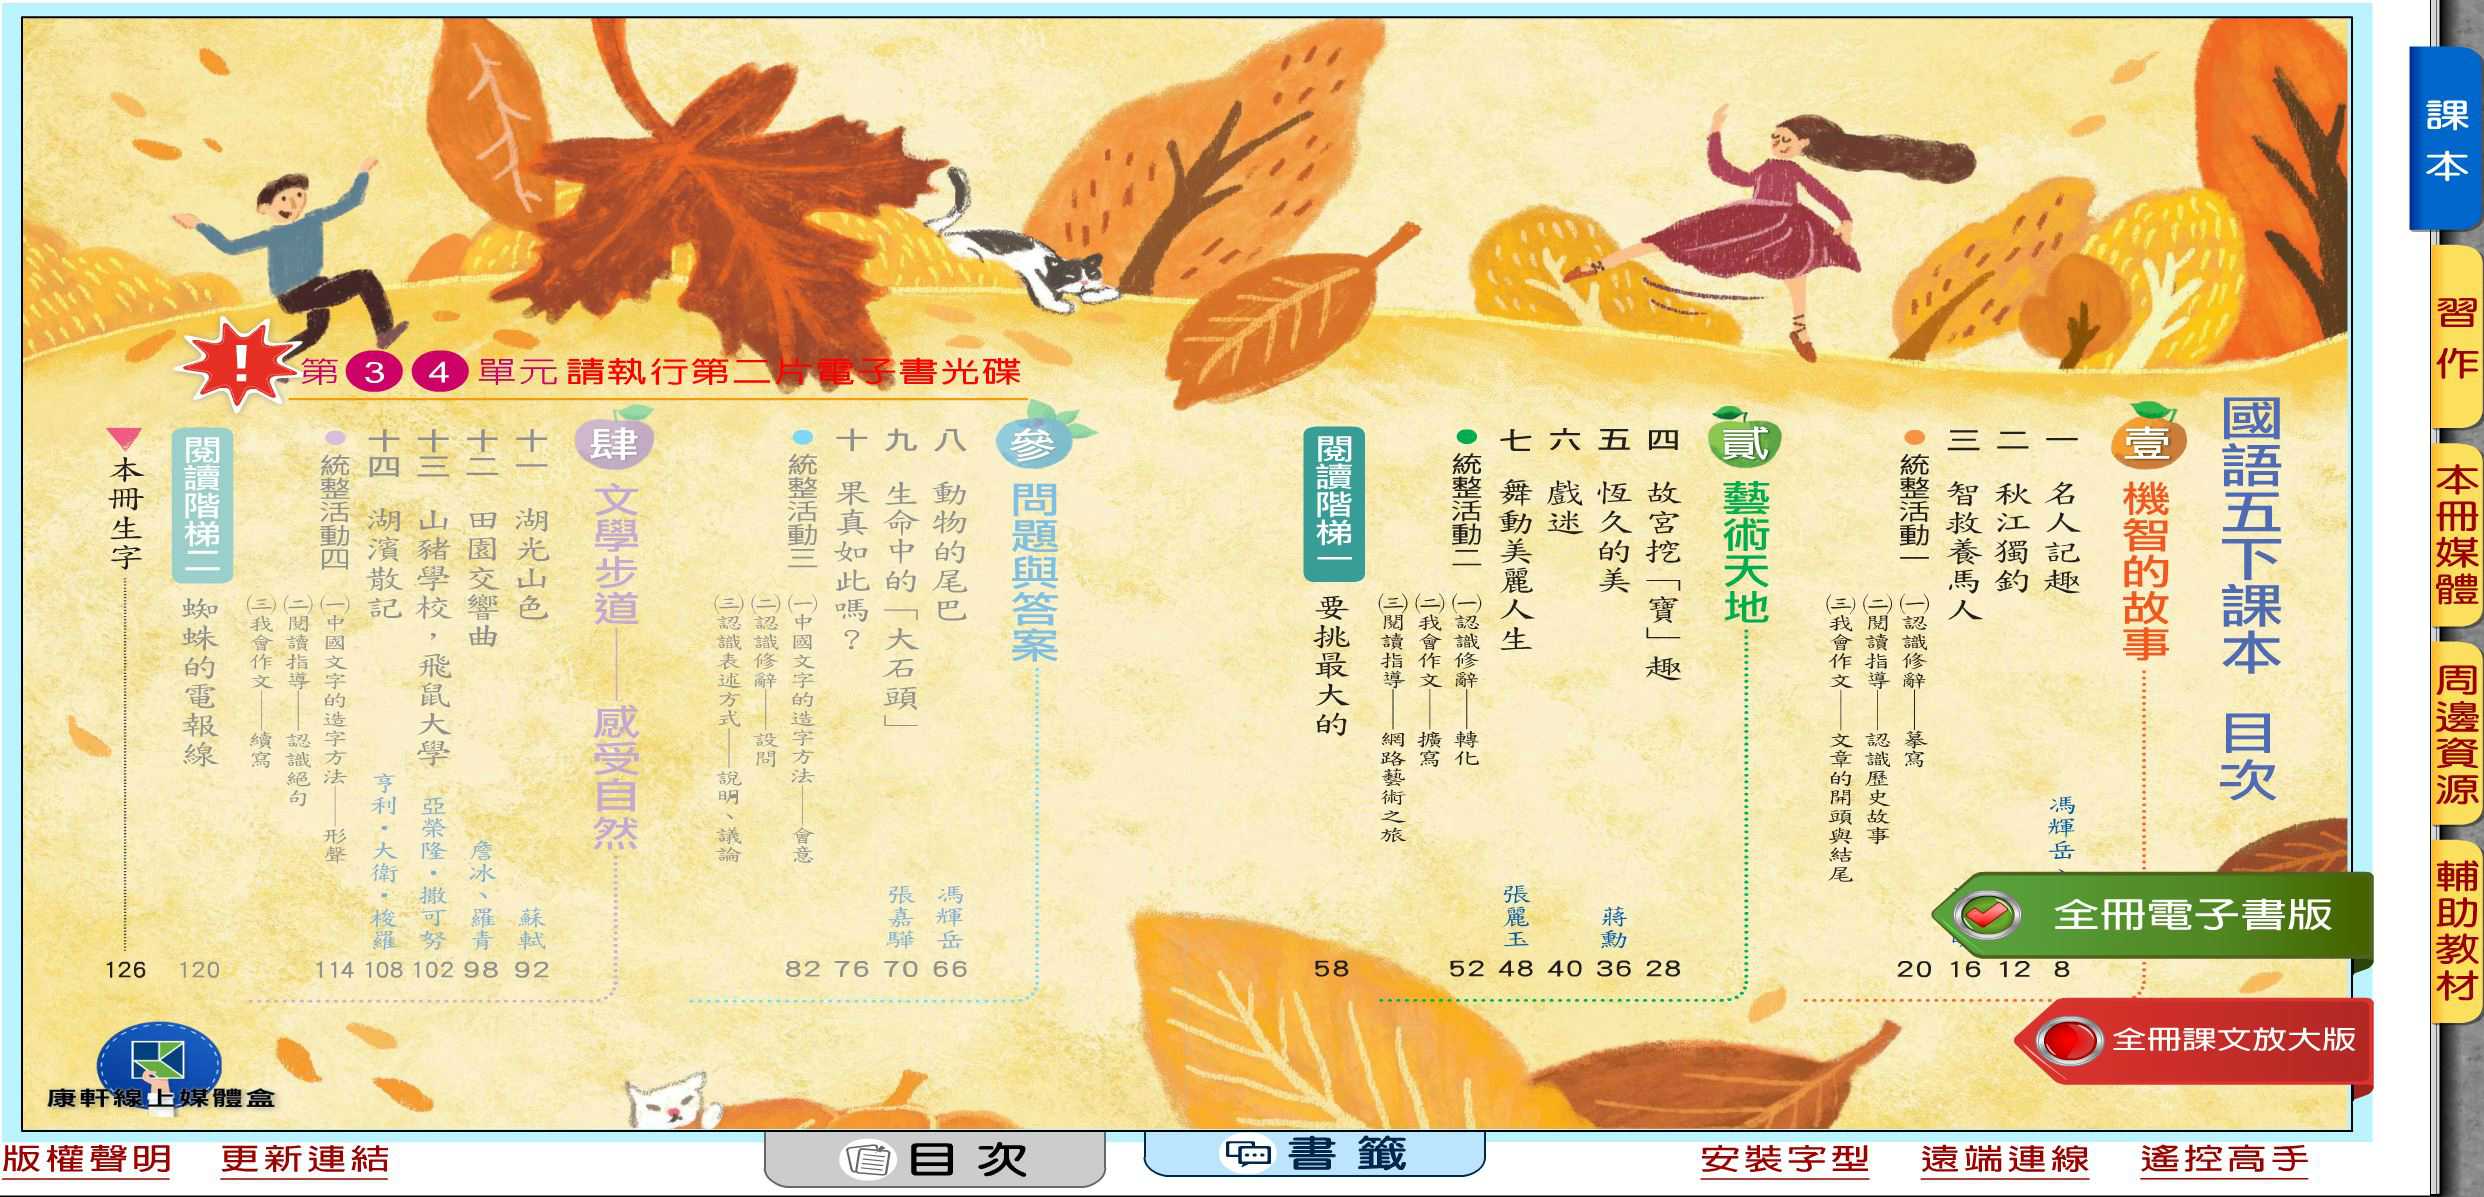Viewport: 2484px width, 1197px height.
Task: Select the 肆 unit purple fruit icon
Action: click(613, 439)
